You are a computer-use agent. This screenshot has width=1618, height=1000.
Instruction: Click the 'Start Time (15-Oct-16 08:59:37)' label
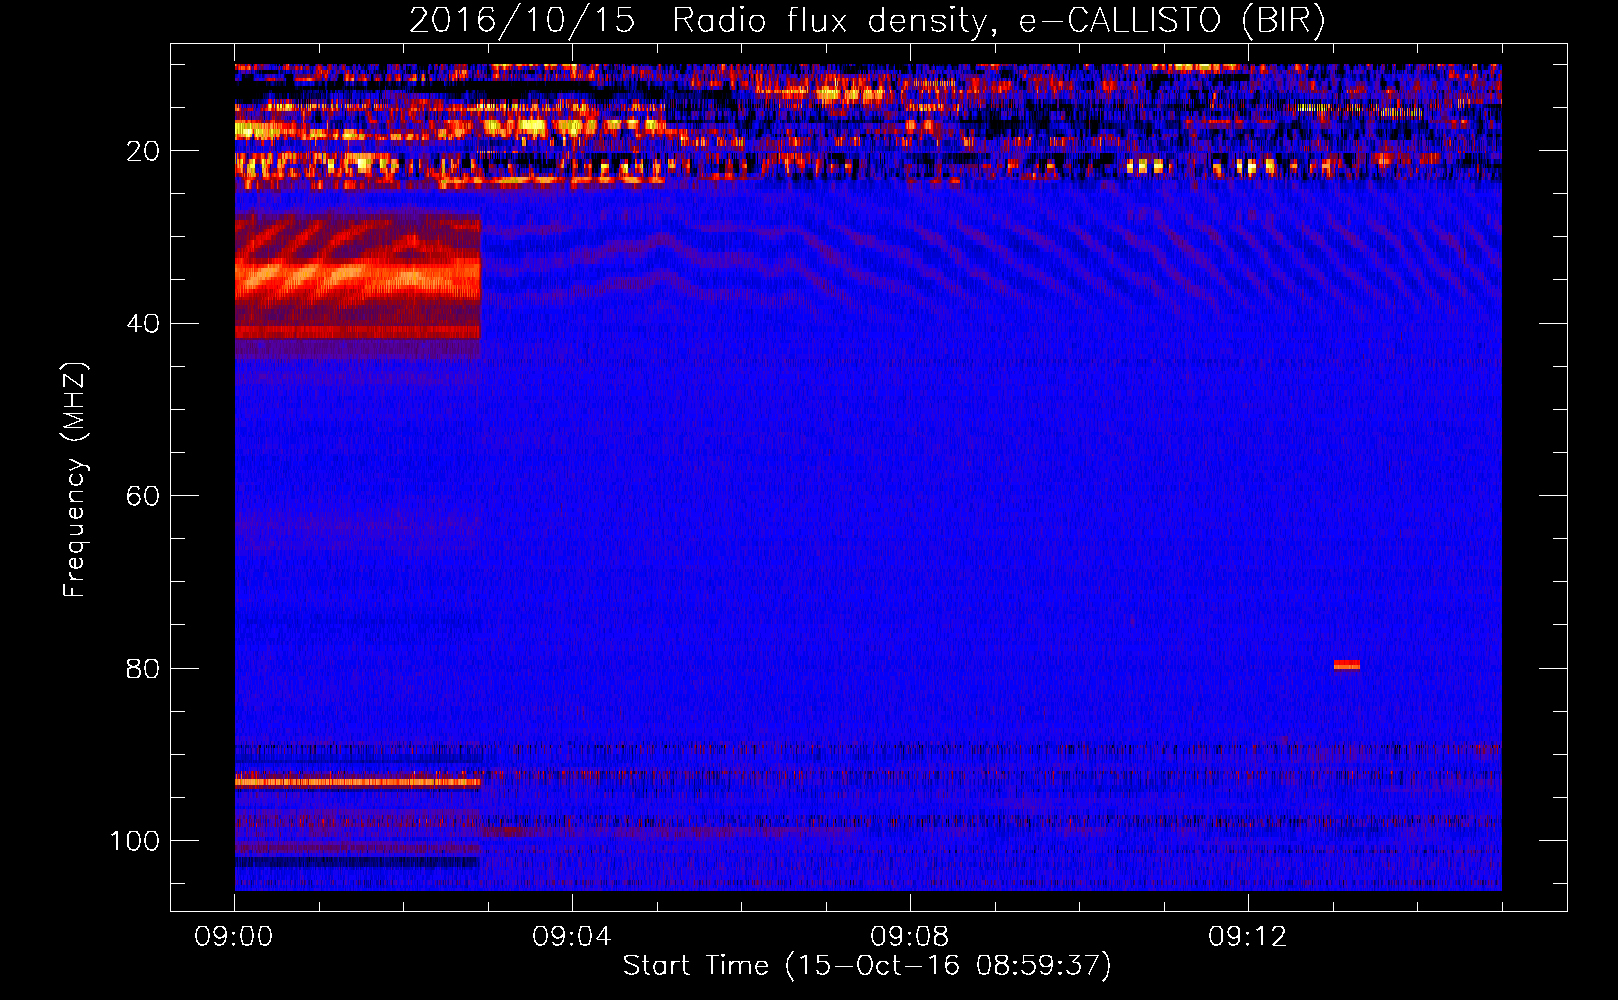[867, 966]
